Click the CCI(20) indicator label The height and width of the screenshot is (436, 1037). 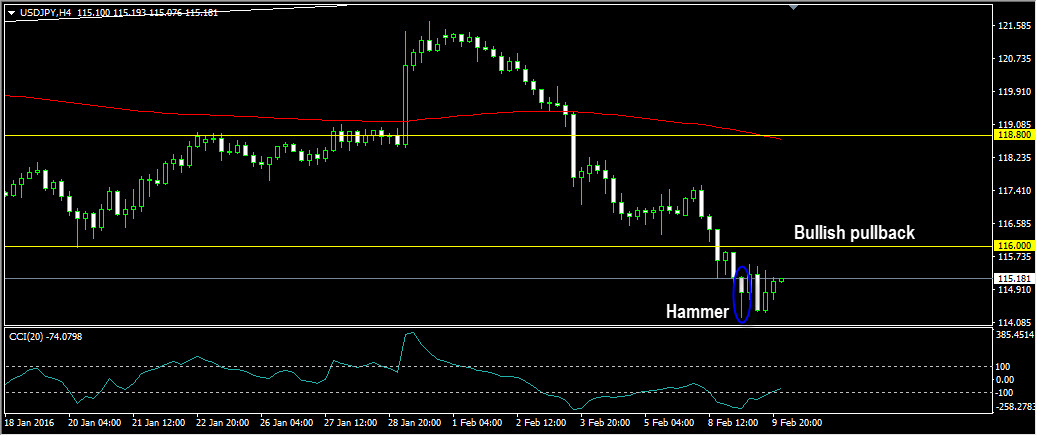tap(45, 335)
